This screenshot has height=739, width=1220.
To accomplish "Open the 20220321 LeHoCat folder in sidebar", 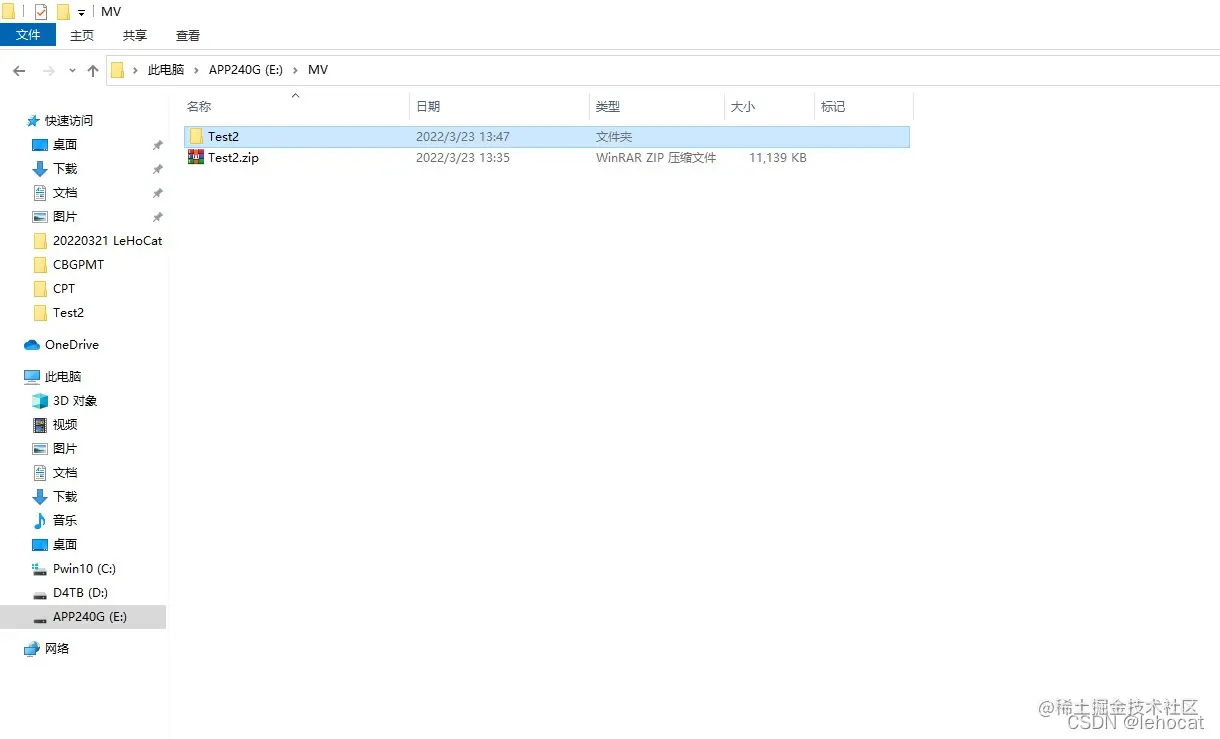I will [x=107, y=240].
